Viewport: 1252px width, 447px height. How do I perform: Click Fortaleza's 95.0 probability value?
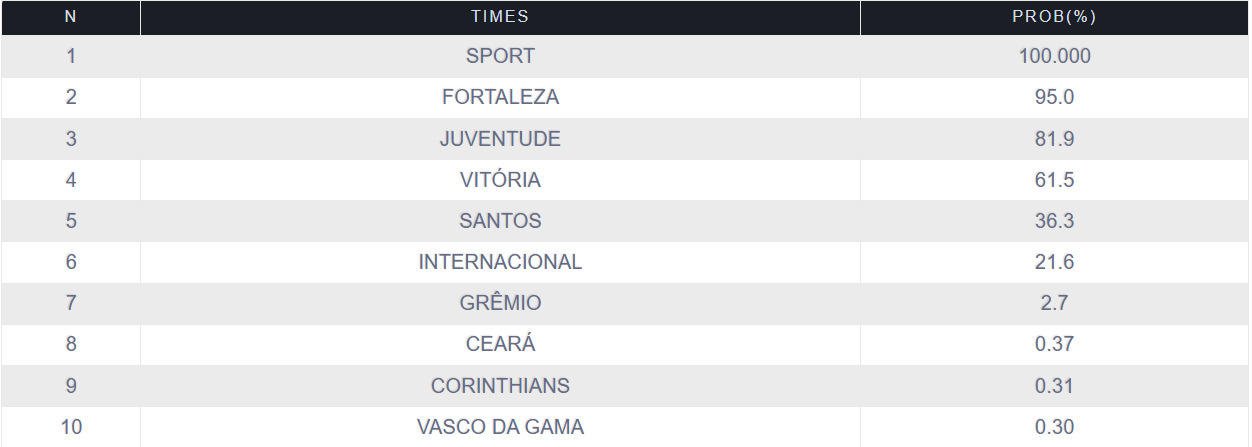[1054, 97]
